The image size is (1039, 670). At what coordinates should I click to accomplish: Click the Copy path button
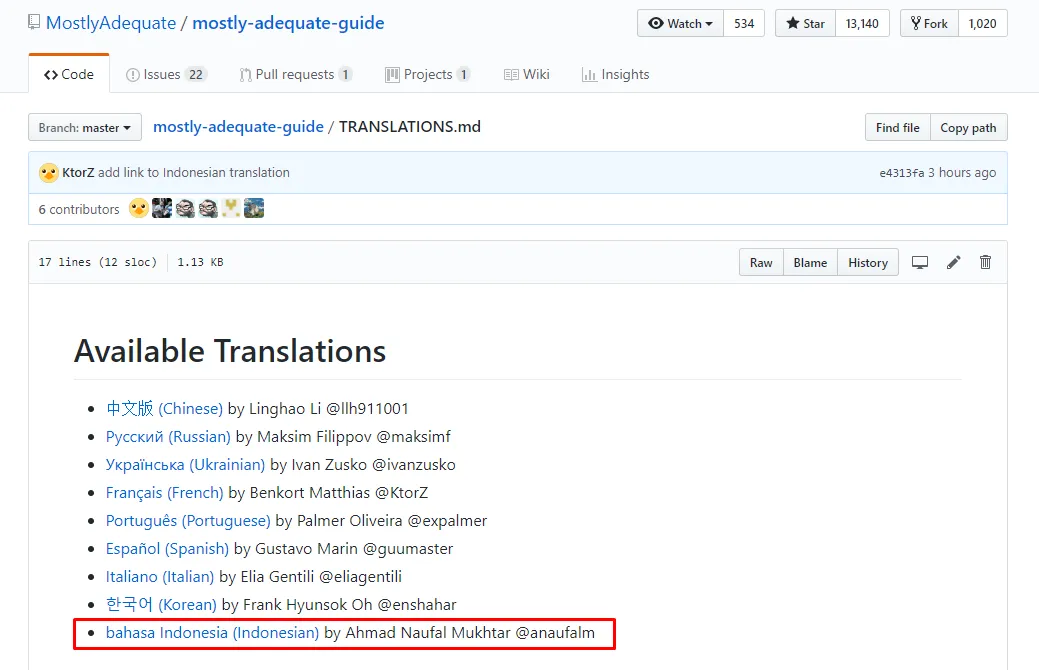pos(968,127)
